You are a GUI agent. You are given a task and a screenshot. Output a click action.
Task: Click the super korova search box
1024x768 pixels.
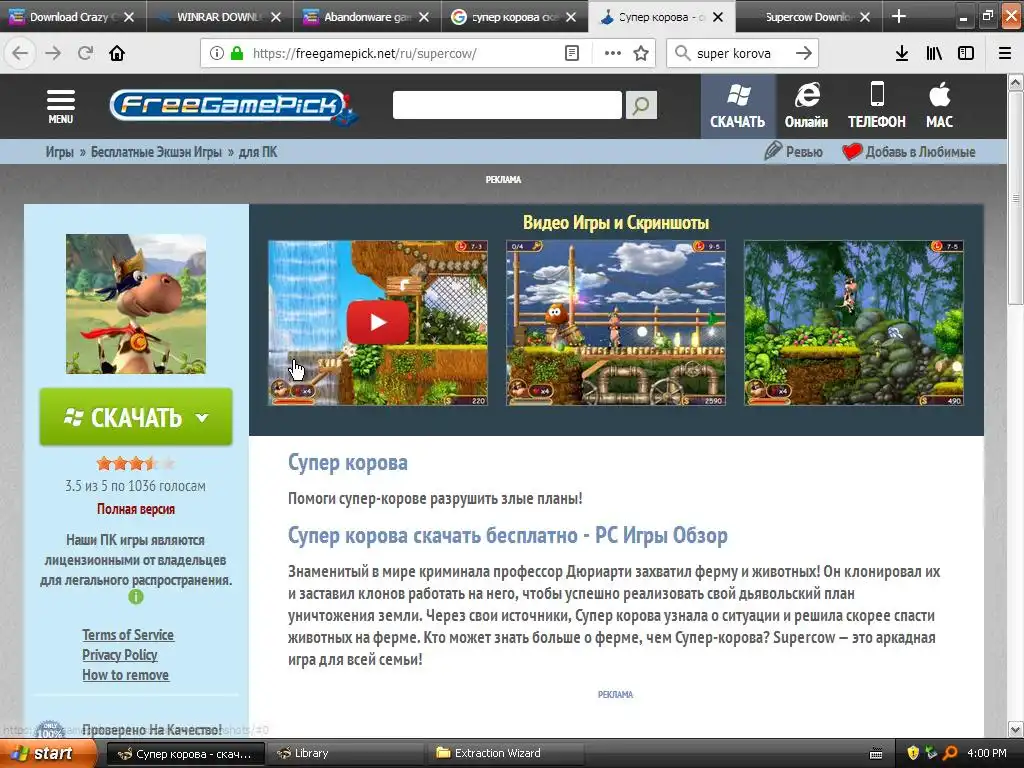coord(743,53)
